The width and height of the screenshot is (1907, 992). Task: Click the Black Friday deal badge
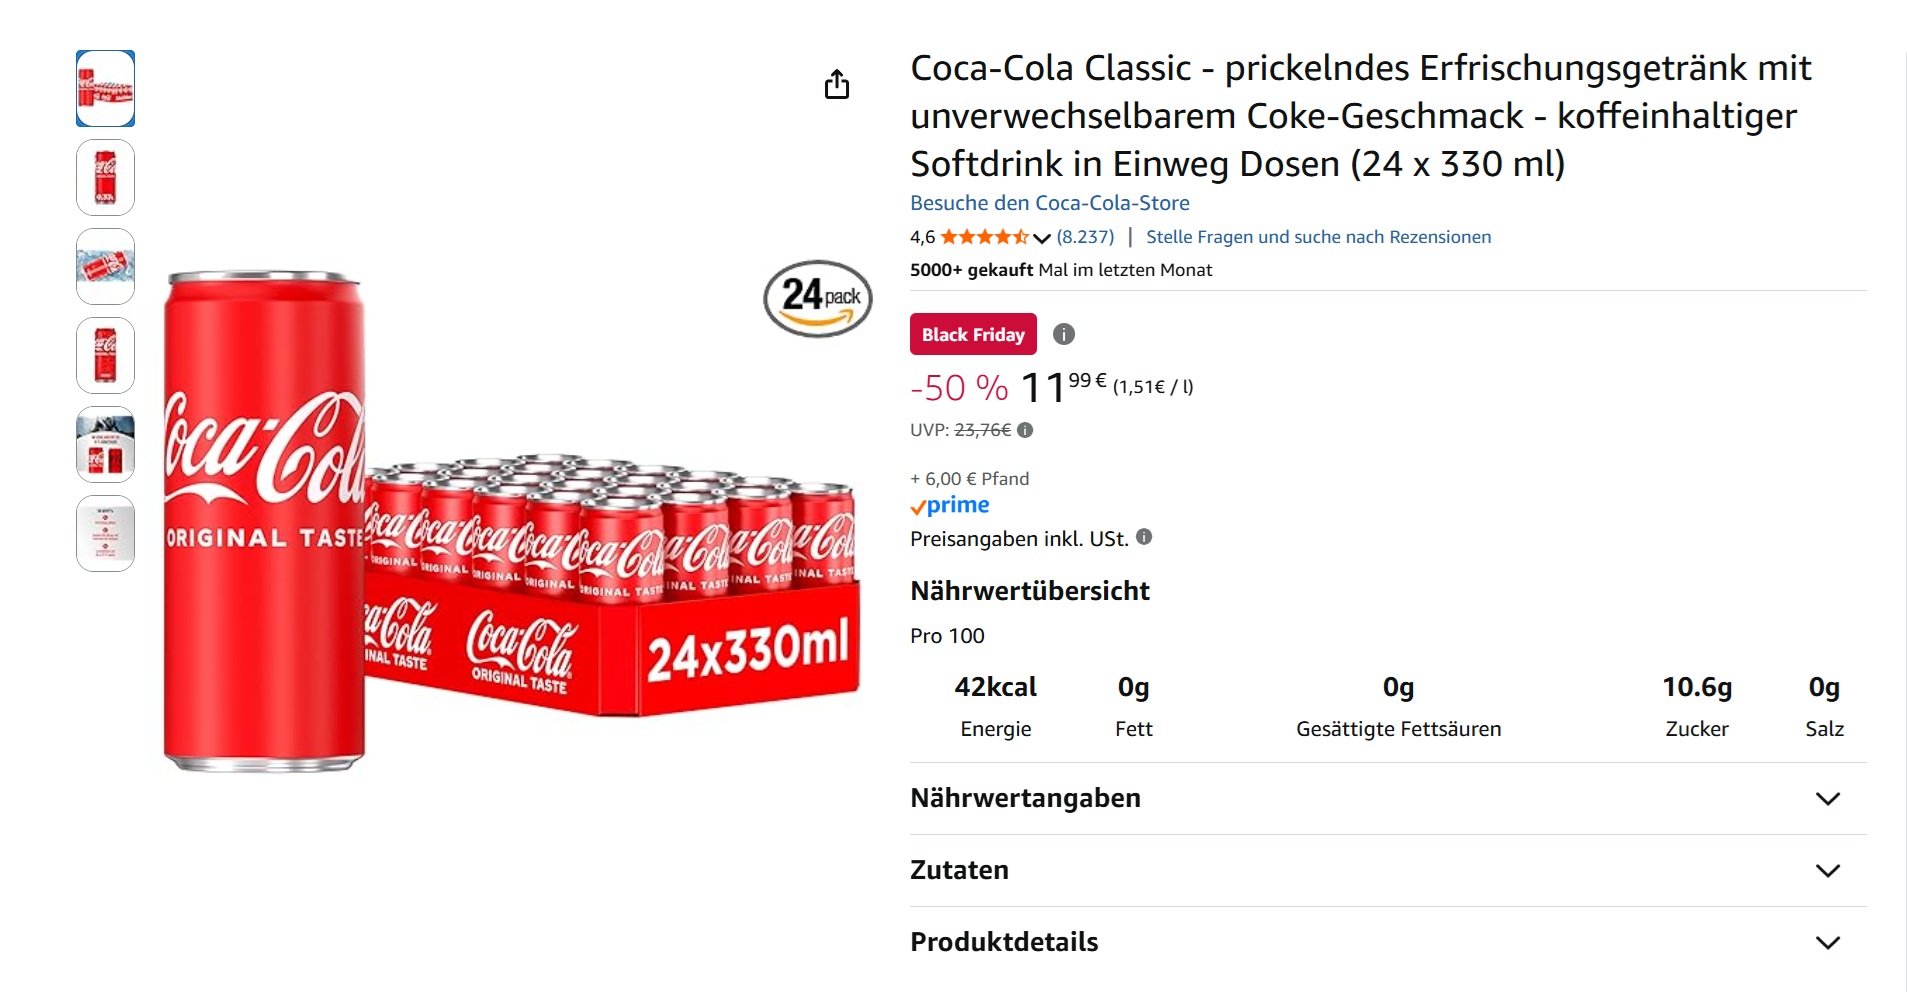click(x=972, y=334)
